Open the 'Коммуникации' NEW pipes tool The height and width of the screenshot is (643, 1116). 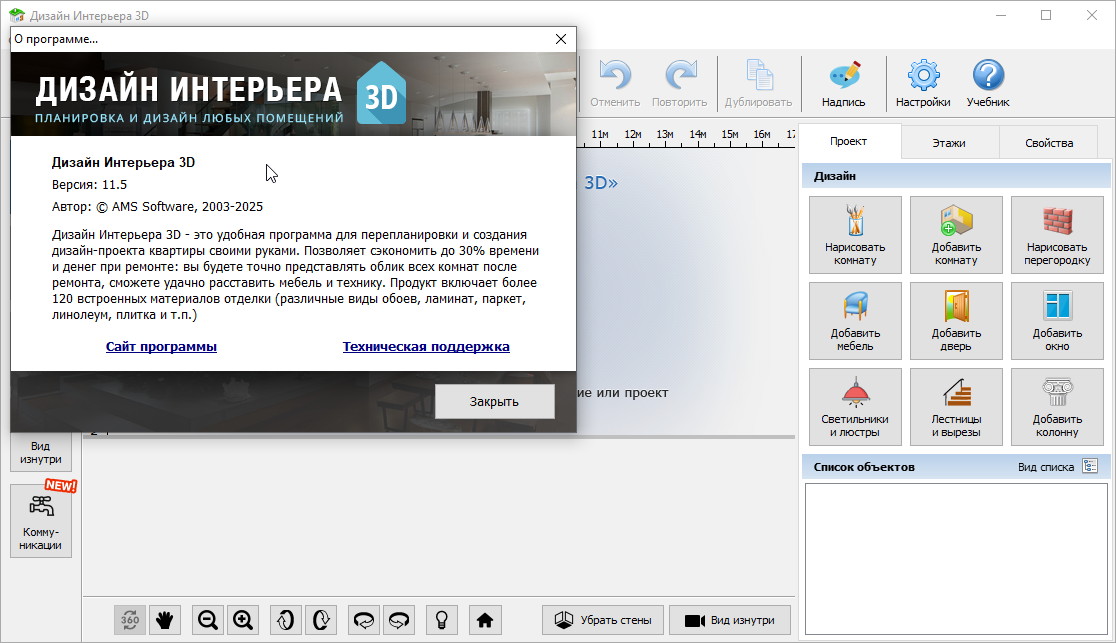pos(41,521)
